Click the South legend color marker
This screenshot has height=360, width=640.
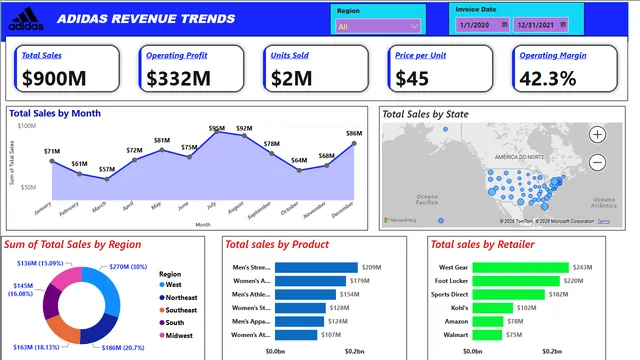[162, 322]
